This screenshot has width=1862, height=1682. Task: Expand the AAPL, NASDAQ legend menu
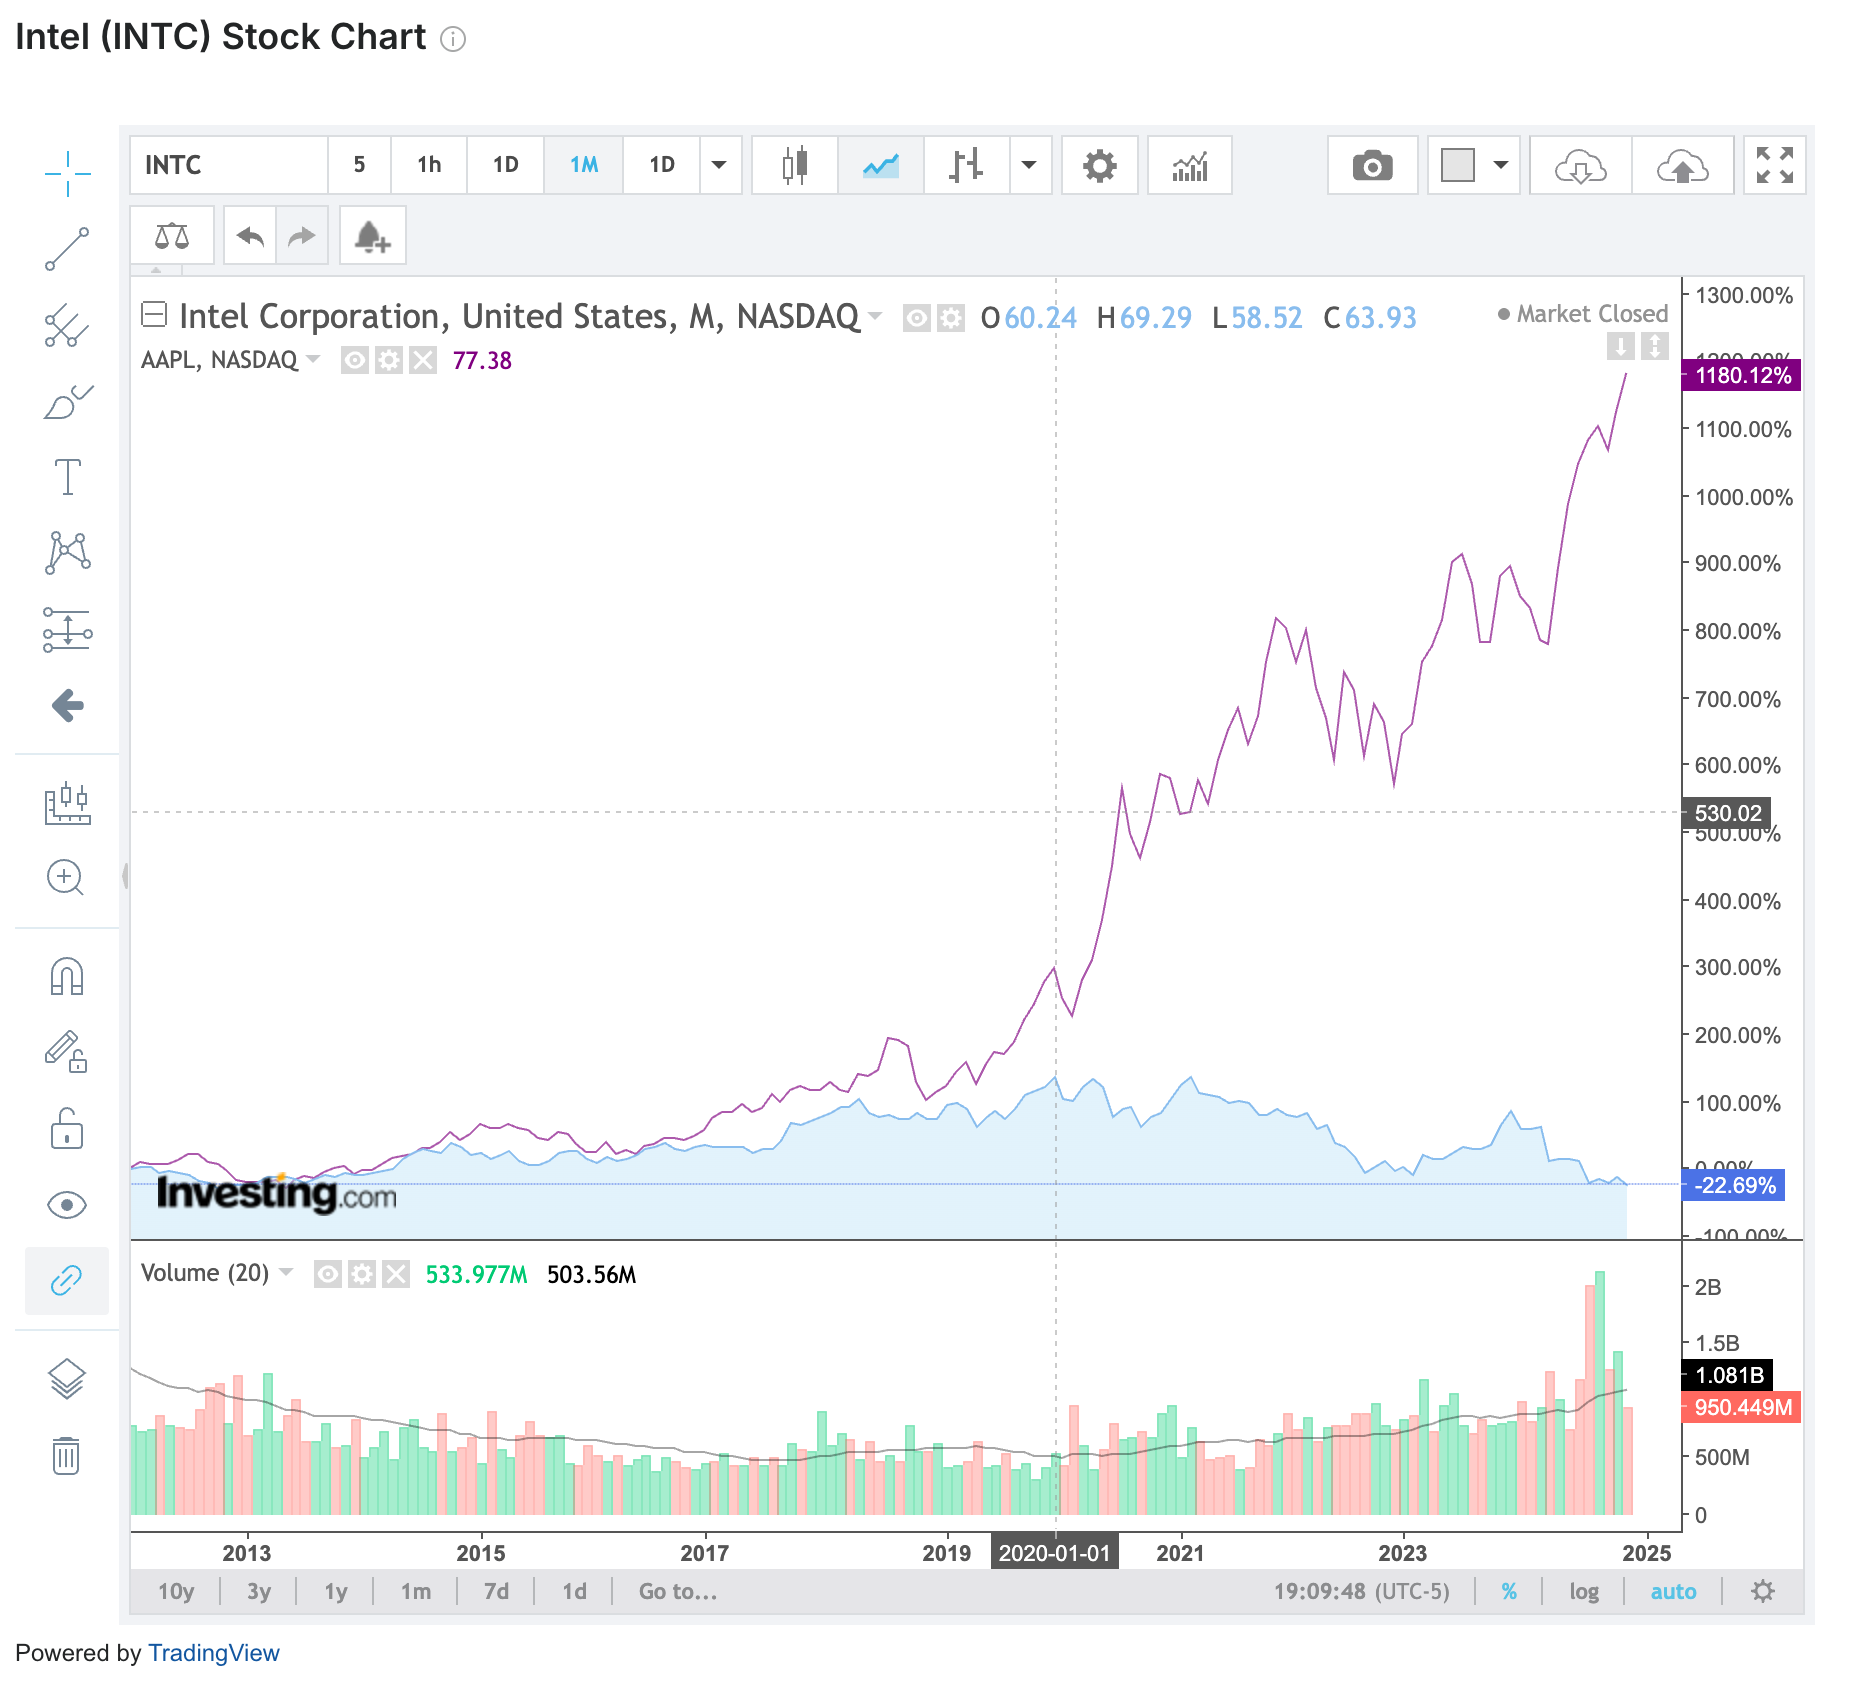point(313,358)
